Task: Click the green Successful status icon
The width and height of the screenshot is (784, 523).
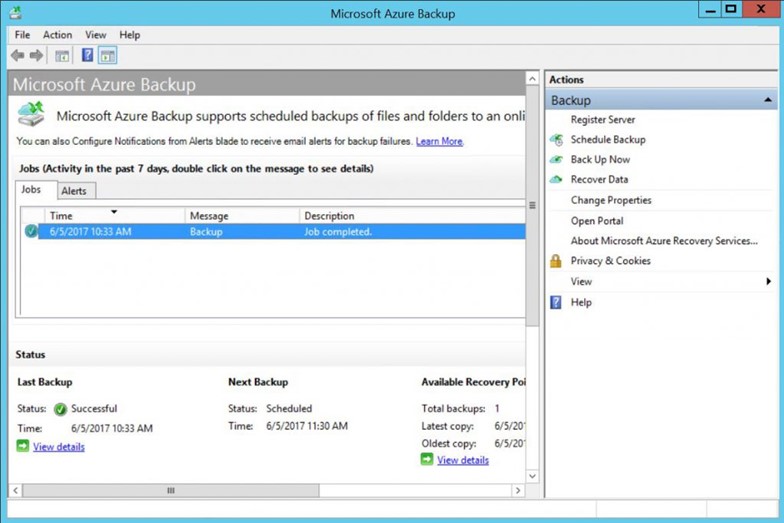Action: pyautogui.click(x=60, y=410)
